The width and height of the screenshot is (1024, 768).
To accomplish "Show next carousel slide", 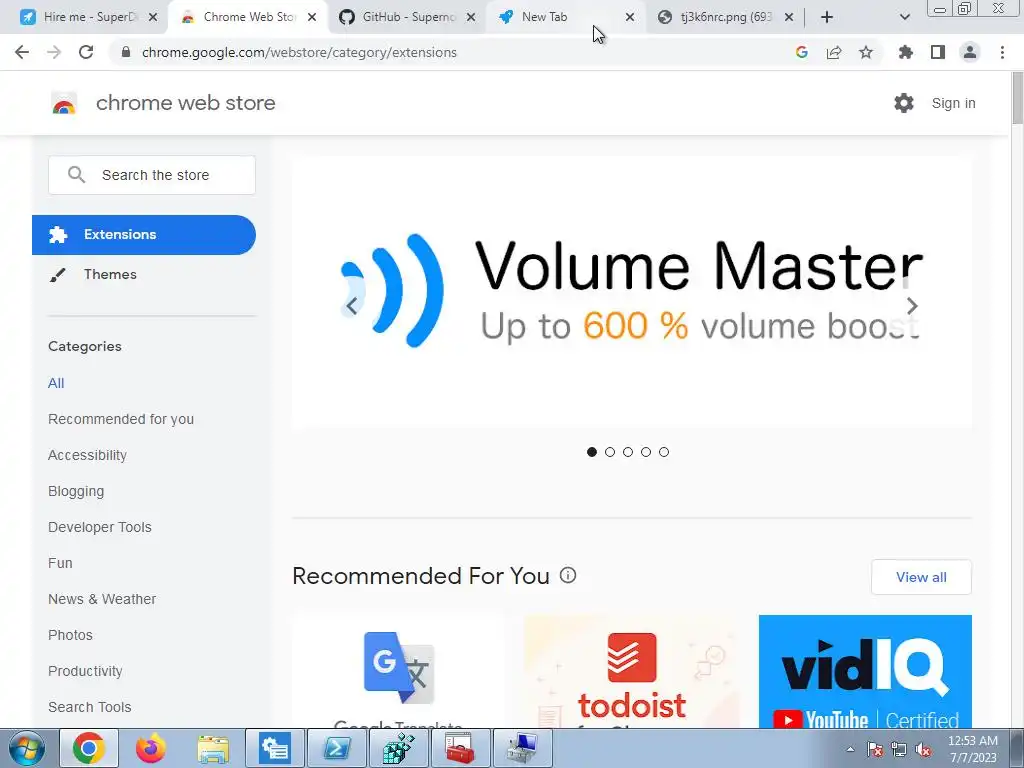I will [x=912, y=306].
